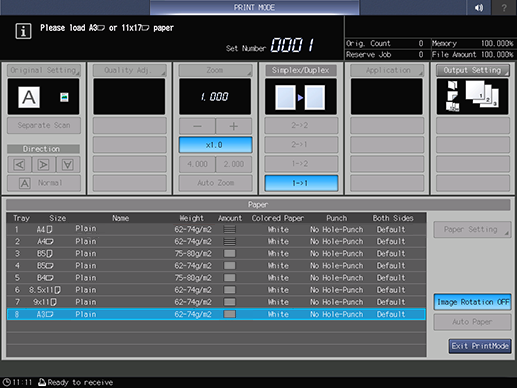This screenshot has width=517, height=388.
Task: Select the 1->1 simplex mode
Action: (x=301, y=183)
